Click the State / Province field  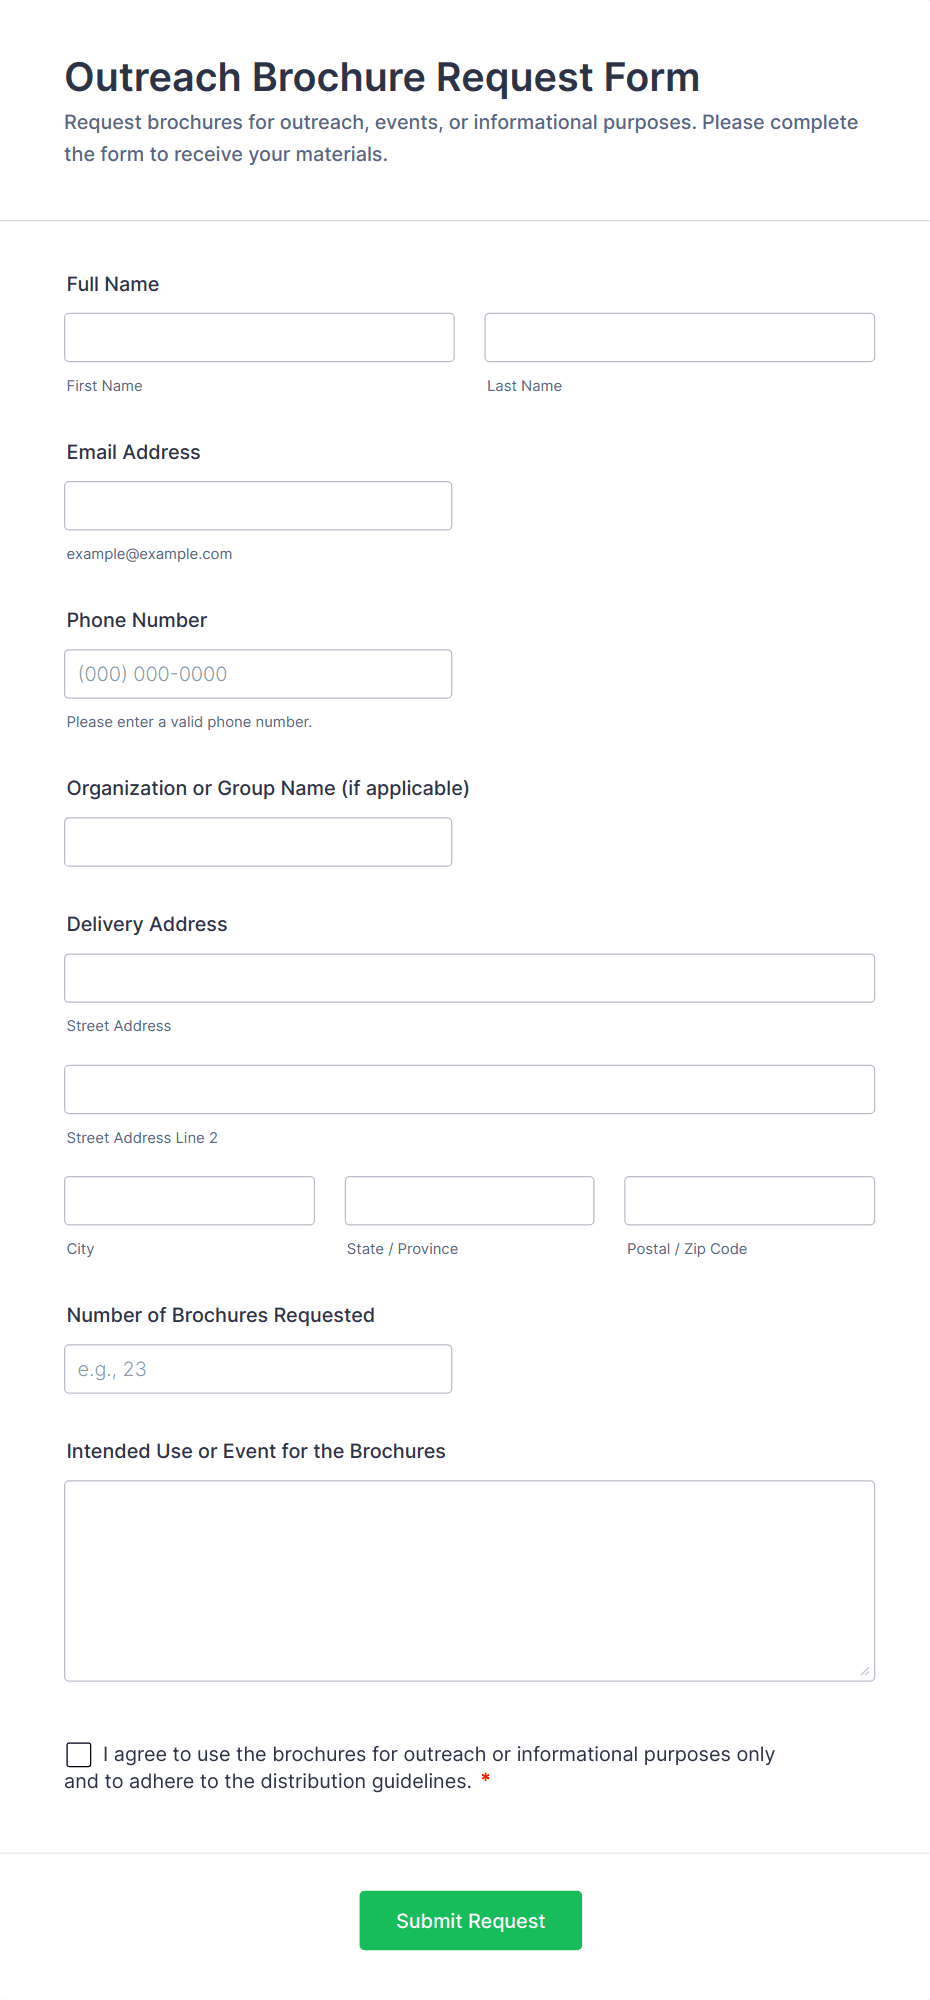tap(470, 1201)
